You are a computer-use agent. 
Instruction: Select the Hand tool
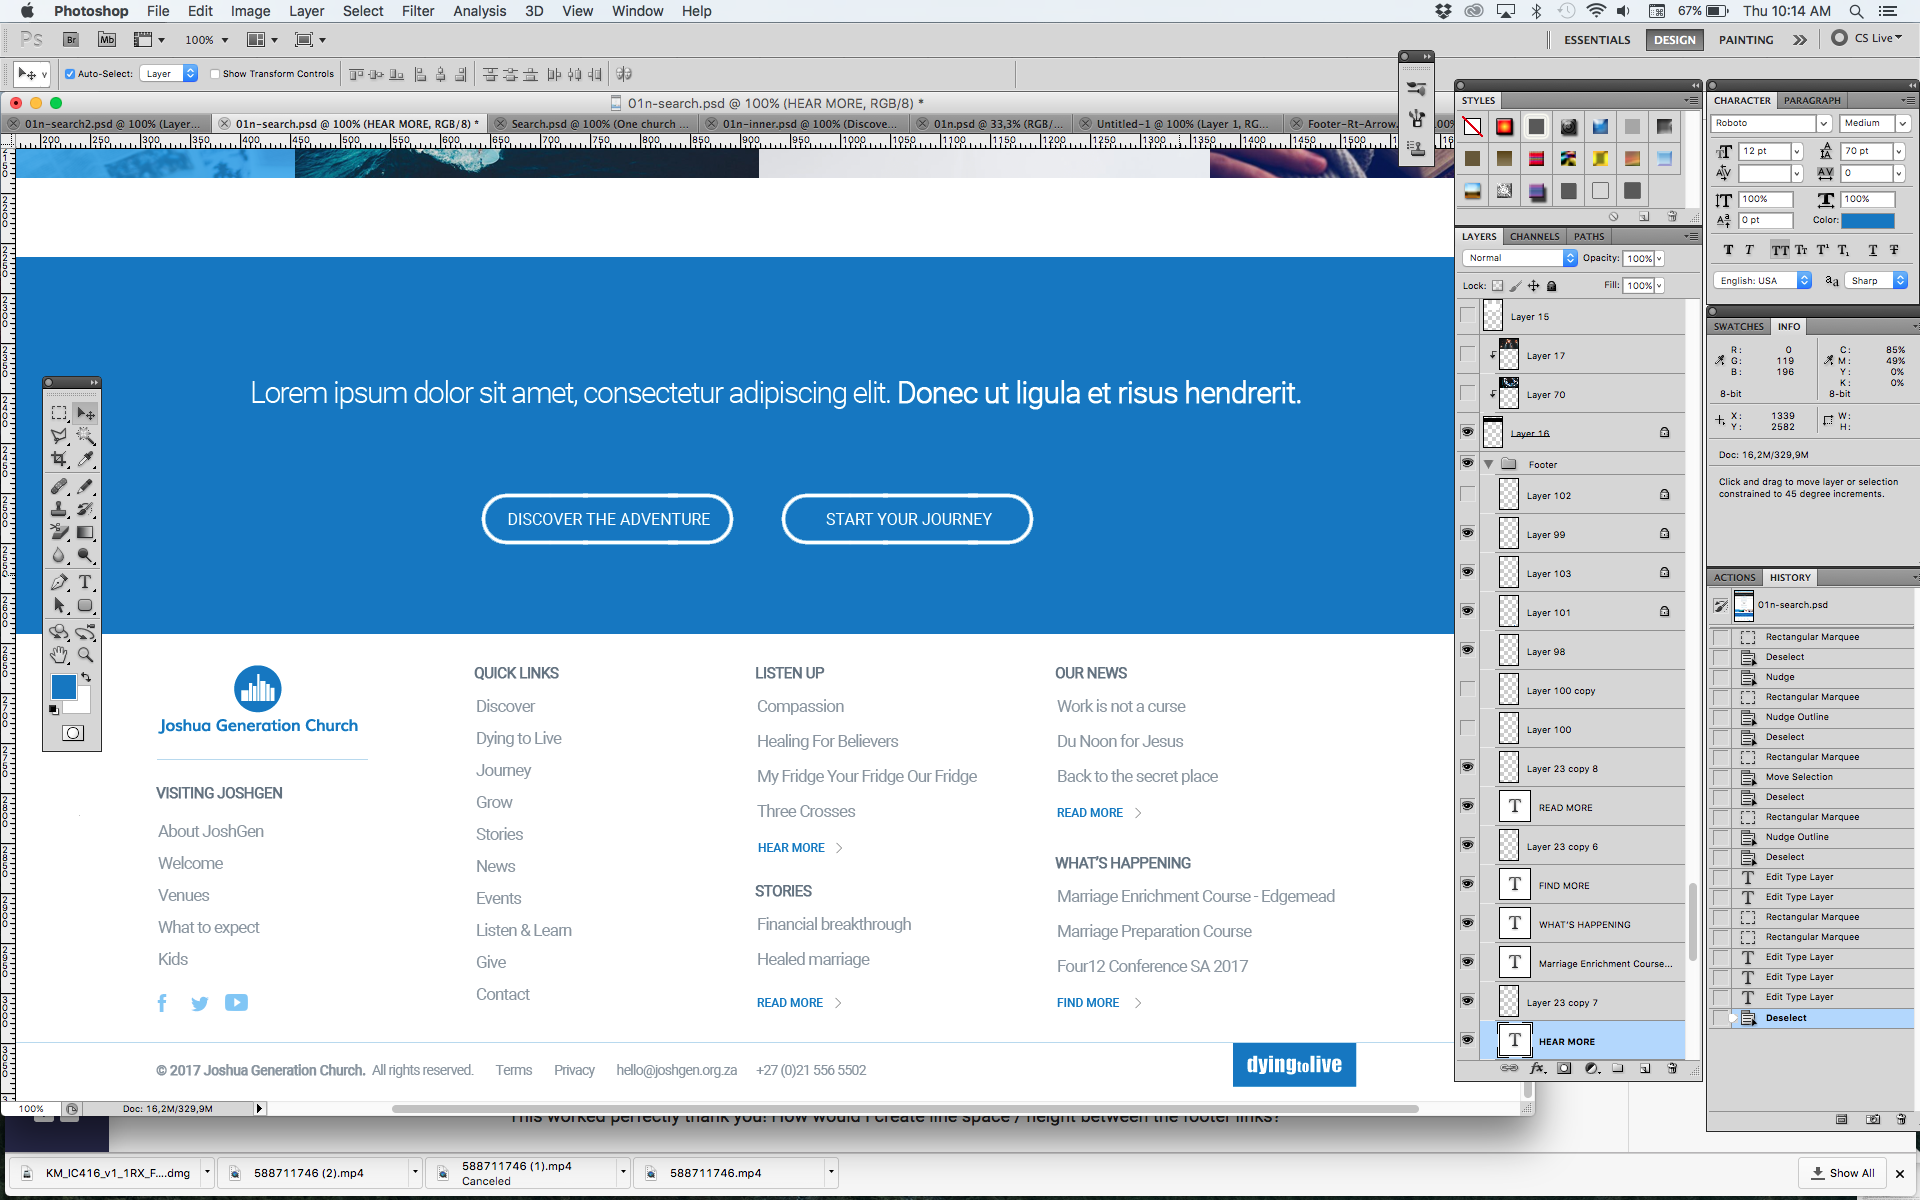59,655
